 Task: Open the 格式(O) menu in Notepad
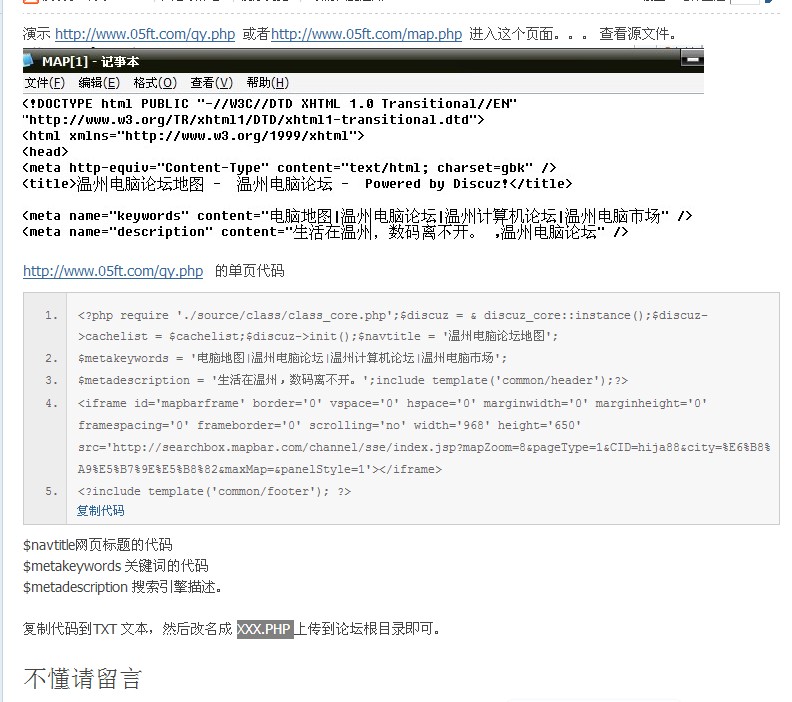pos(155,82)
